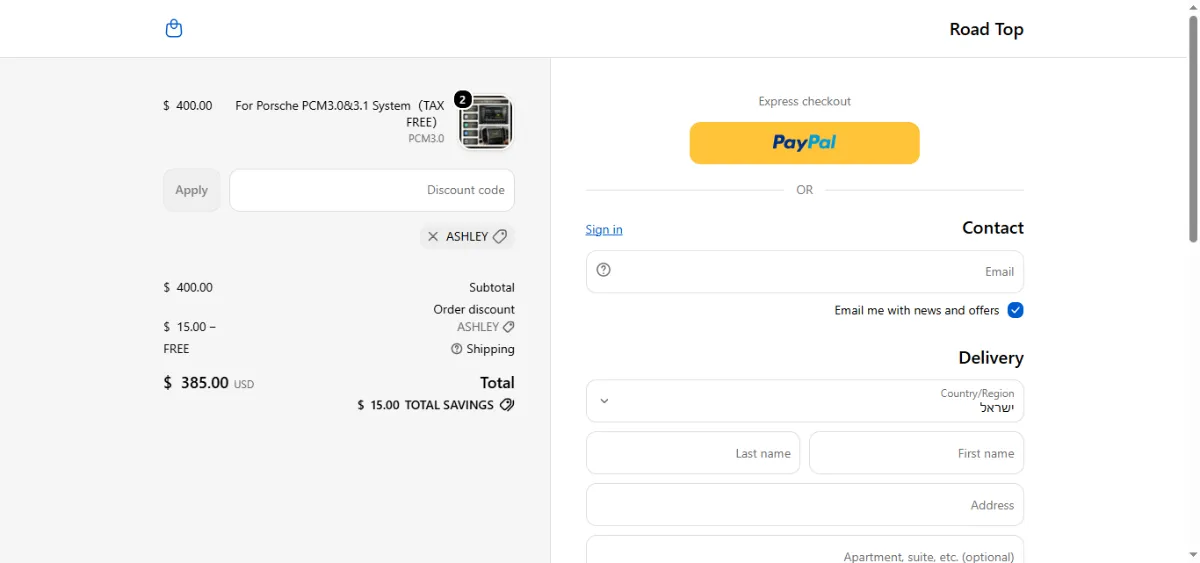Open the Porsche PCM3.0 product thumbnail
This screenshot has height=563, width=1200.
point(486,122)
